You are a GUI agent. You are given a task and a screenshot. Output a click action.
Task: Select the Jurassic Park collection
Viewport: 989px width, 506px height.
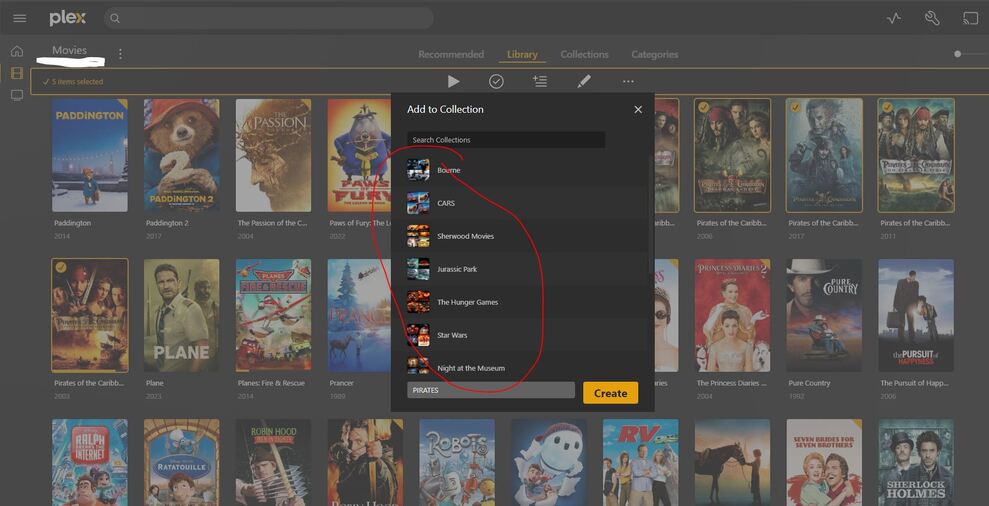coord(520,269)
